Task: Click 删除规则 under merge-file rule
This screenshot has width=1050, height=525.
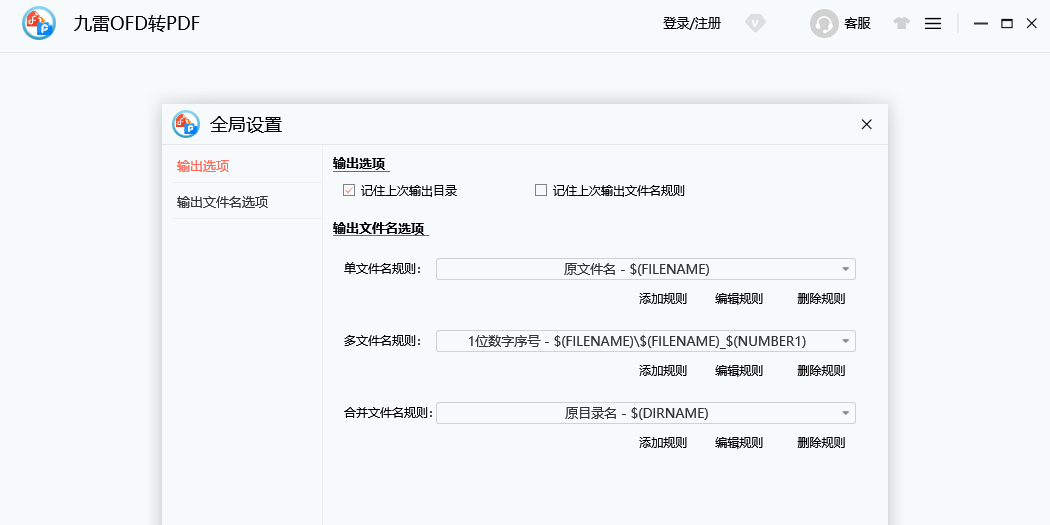Action: tap(821, 443)
